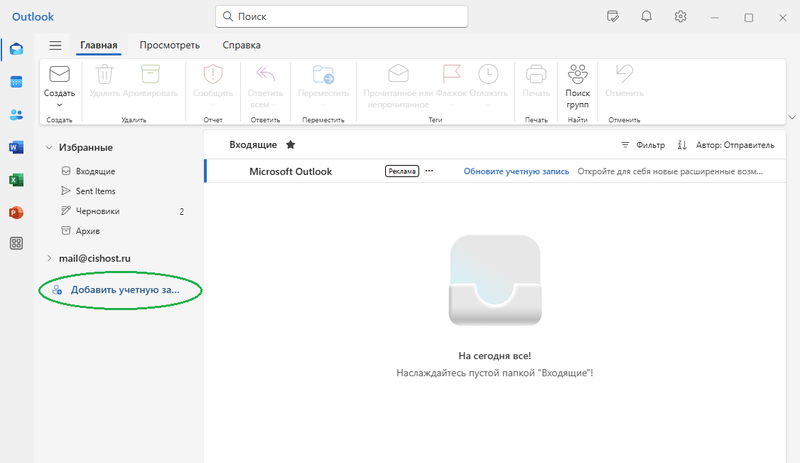Open the Microsoft Outlook ad message
This screenshot has width=800, height=463.
coord(495,172)
